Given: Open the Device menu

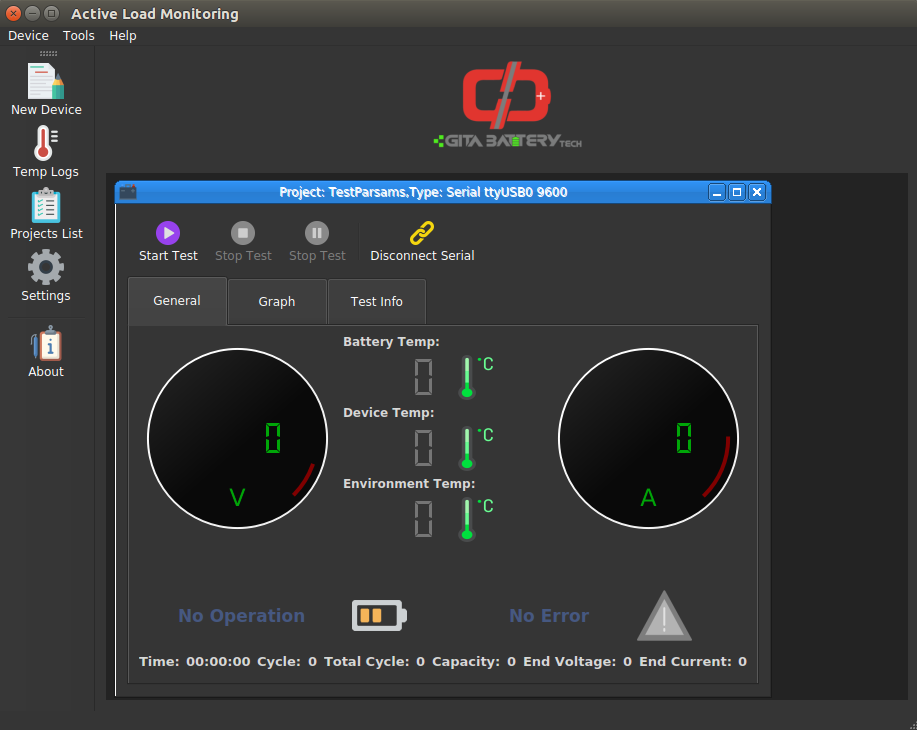Looking at the screenshot, I should coord(28,36).
